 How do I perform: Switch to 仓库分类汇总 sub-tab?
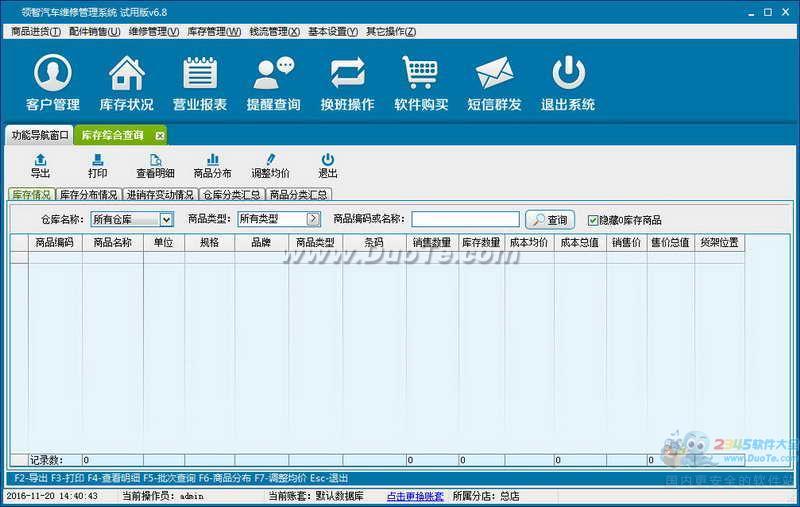[x=232, y=194]
